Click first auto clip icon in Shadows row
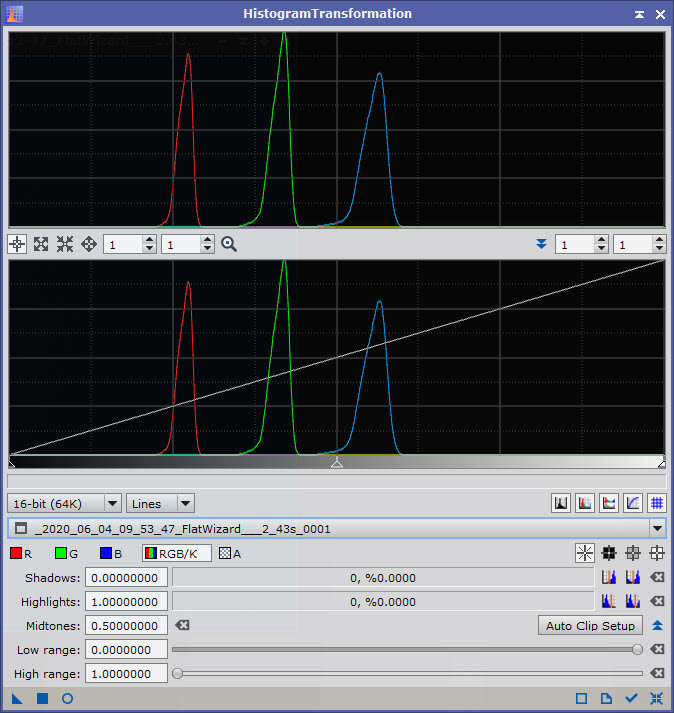The image size is (674, 713). point(609,577)
